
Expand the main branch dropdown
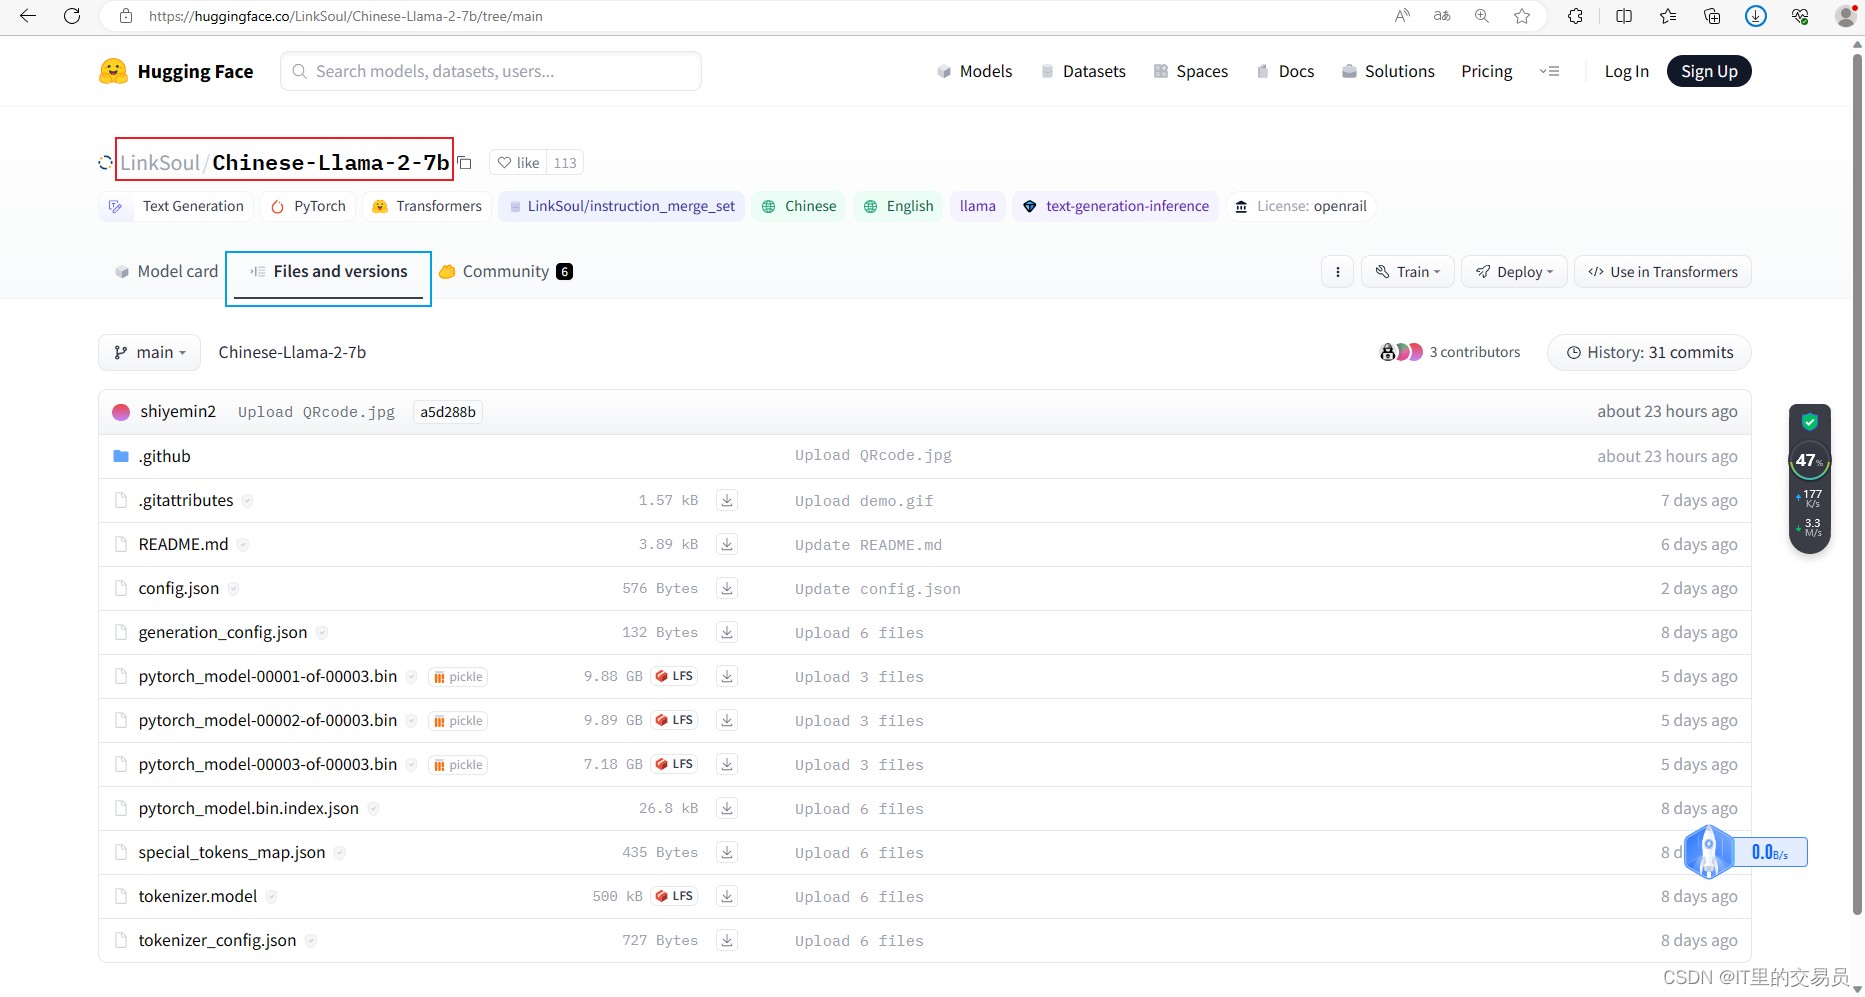point(149,352)
